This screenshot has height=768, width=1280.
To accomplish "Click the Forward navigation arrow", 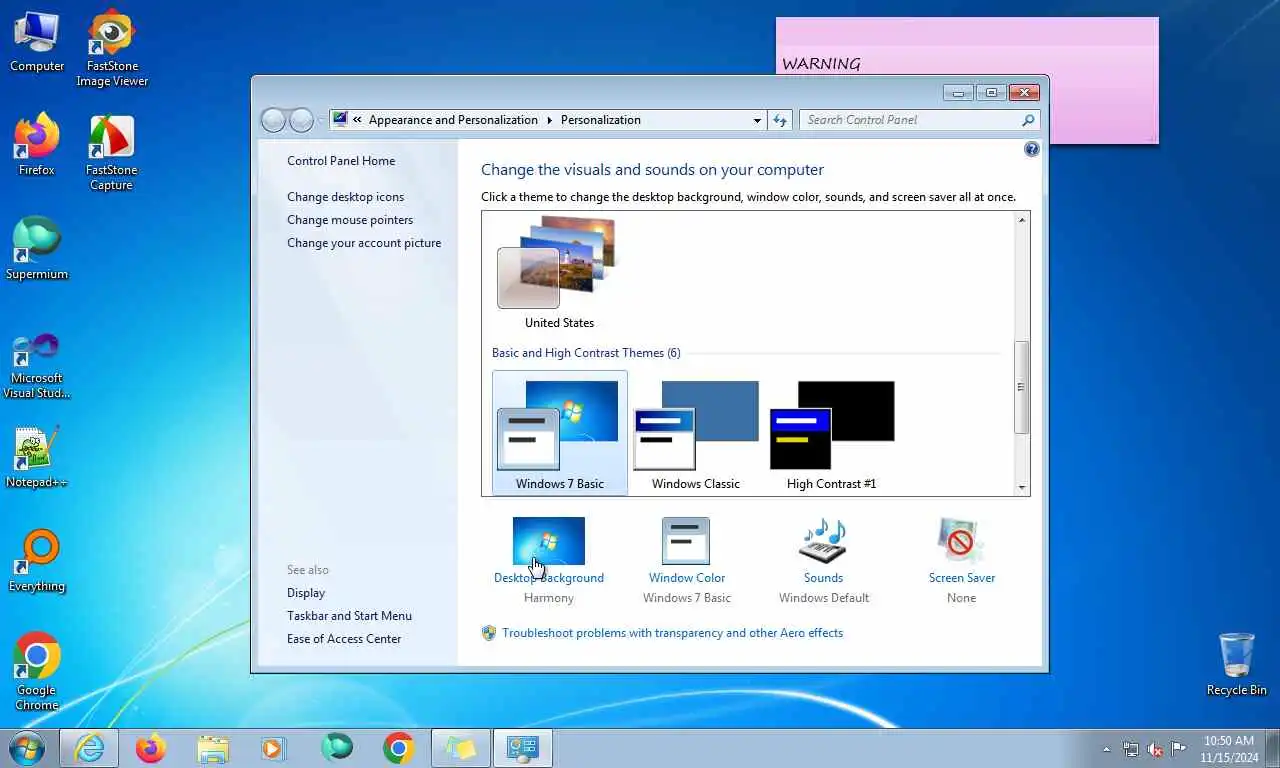I will [x=301, y=120].
